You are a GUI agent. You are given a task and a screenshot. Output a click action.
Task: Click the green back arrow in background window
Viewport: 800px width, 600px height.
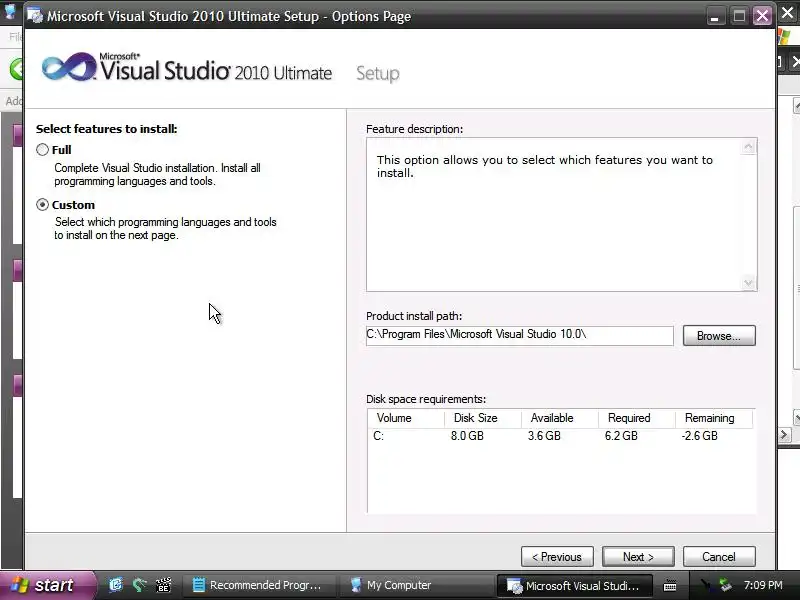pyautogui.click(x=16, y=68)
